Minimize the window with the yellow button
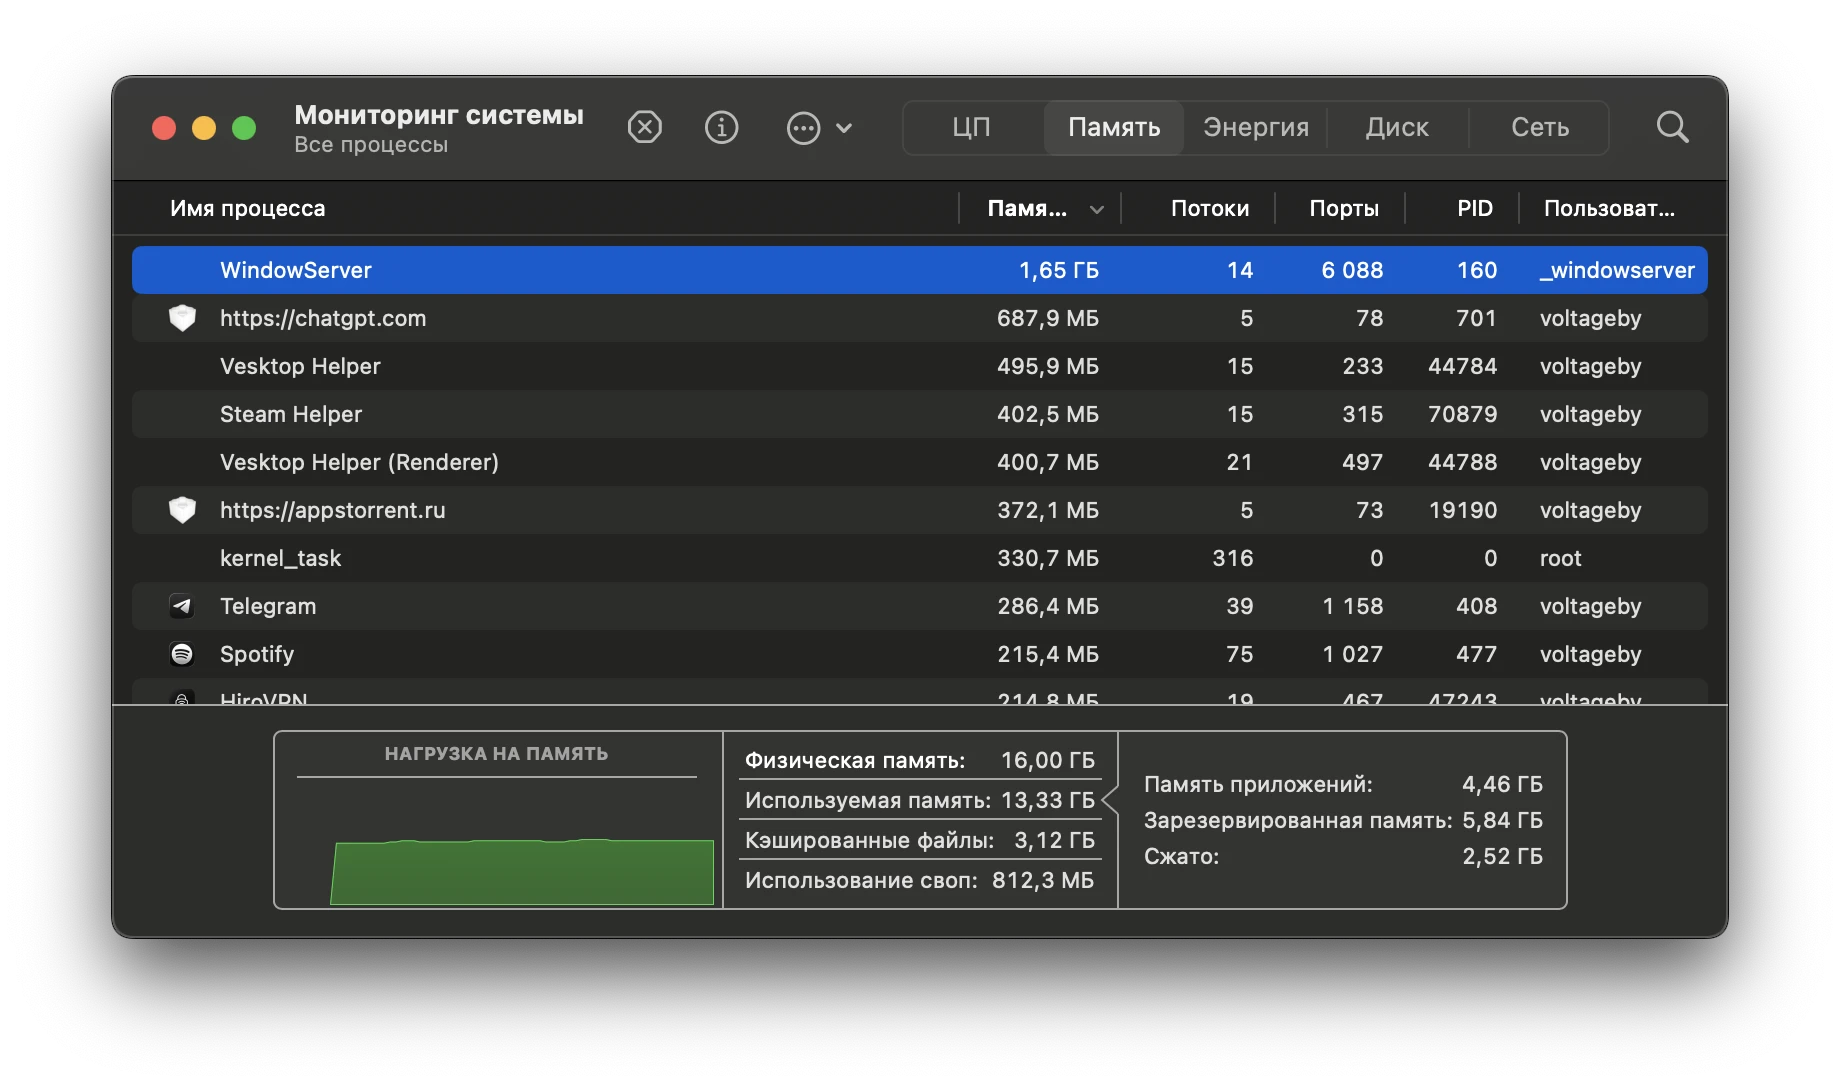 (204, 128)
